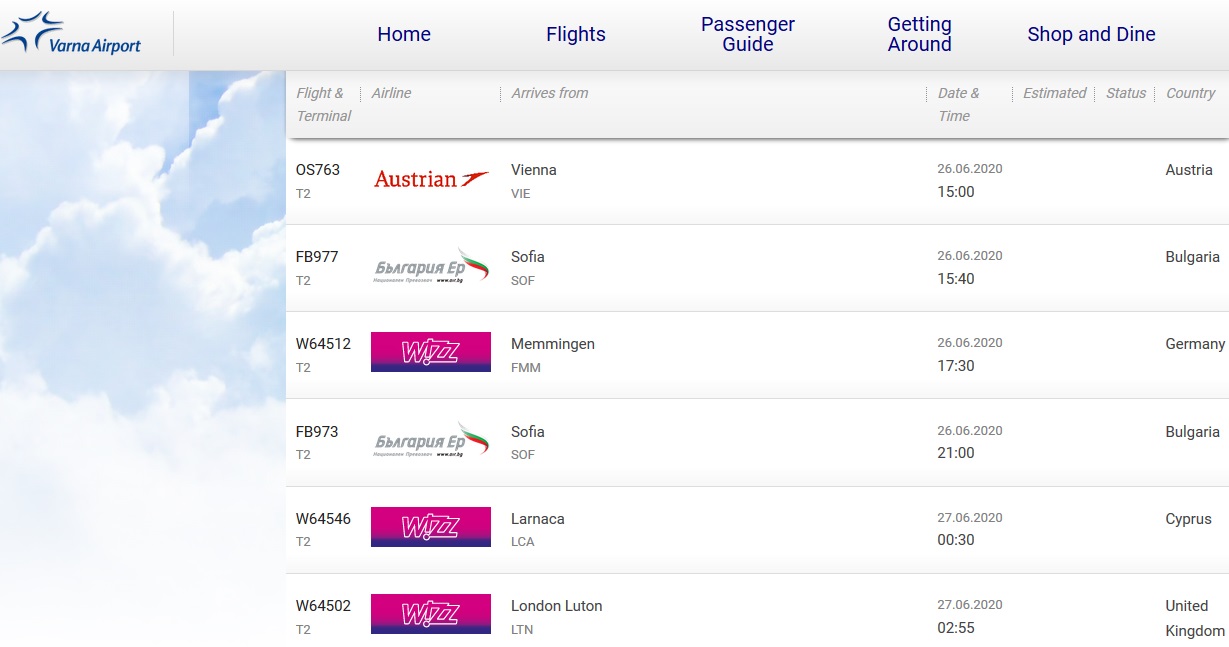1229x647 pixels.
Task: Click the Status column header
Action: coord(1126,93)
